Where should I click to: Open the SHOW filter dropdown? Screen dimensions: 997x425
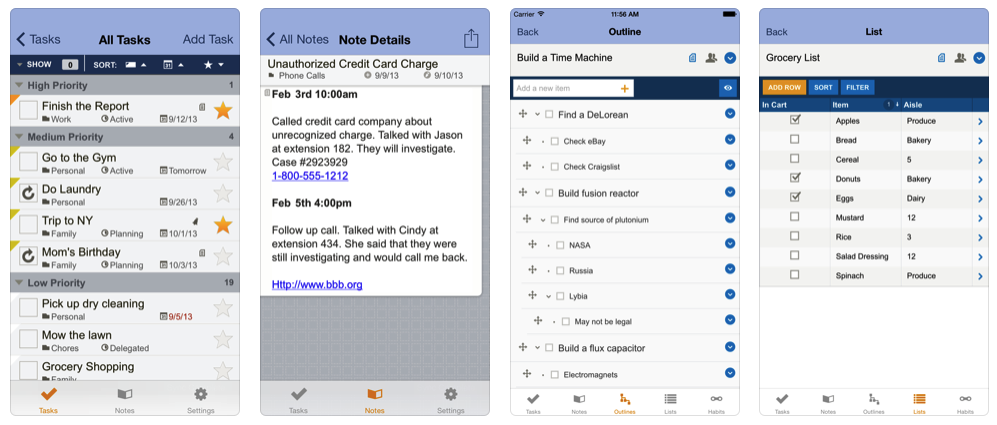point(35,64)
